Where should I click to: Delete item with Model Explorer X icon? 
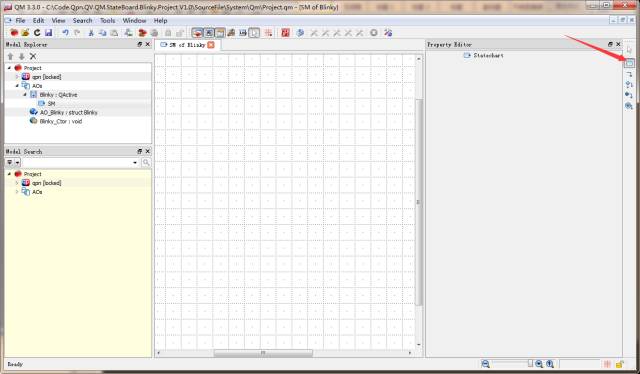pyautogui.click(x=33, y=56)
